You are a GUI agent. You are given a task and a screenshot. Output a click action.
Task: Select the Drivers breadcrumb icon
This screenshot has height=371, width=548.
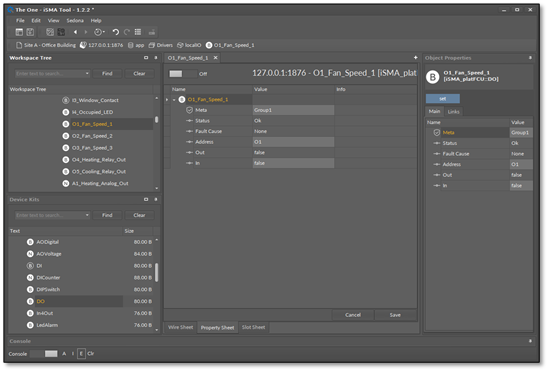(152, 45)
